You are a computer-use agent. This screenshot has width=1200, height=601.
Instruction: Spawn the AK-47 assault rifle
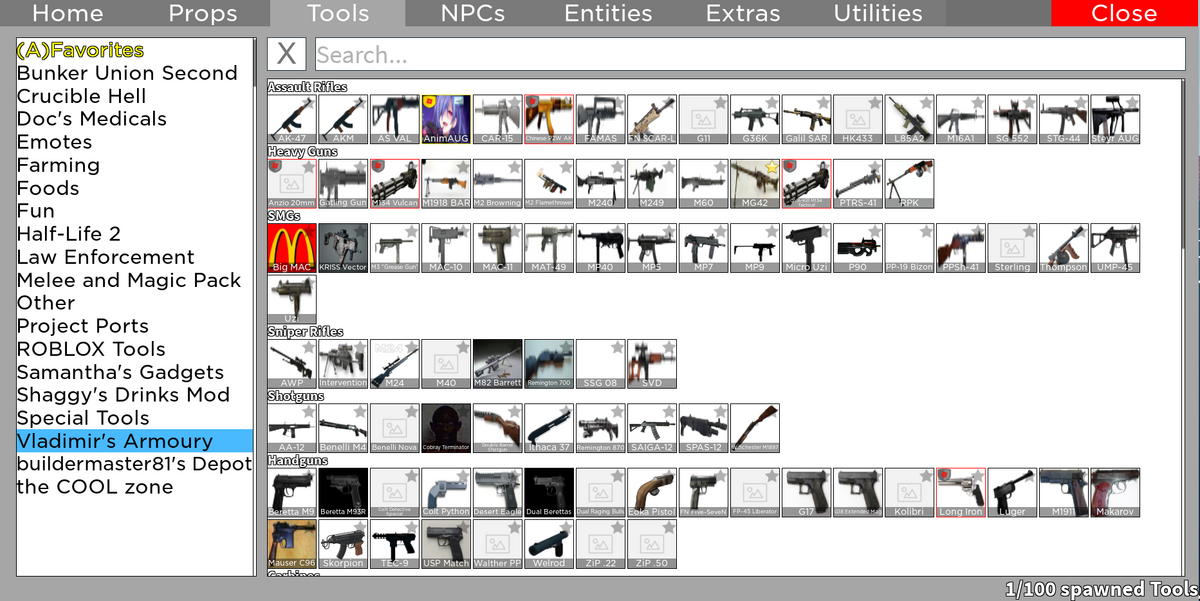tap(291, 118)
